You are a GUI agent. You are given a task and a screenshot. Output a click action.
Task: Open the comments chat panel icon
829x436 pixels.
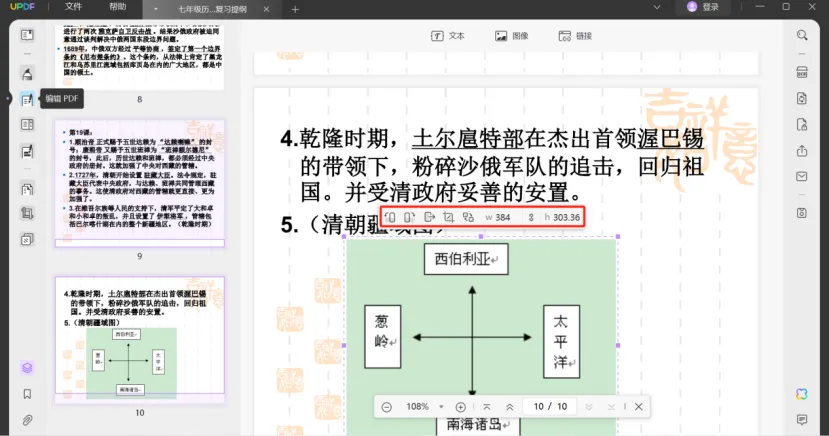(x=802, y=420)
